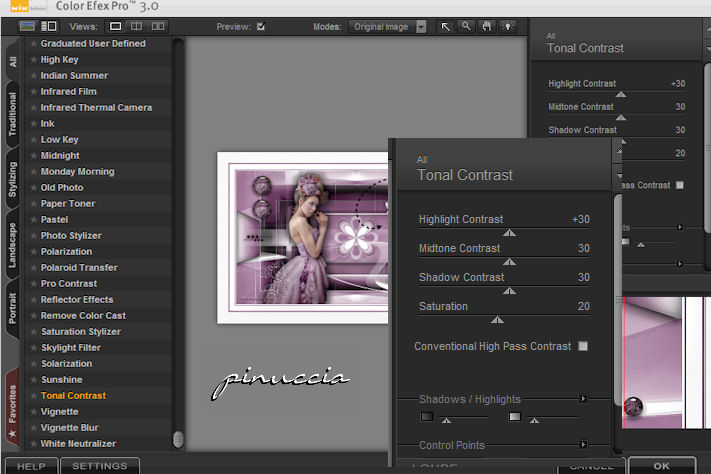Select the side-by-side preview view icon

158,26
